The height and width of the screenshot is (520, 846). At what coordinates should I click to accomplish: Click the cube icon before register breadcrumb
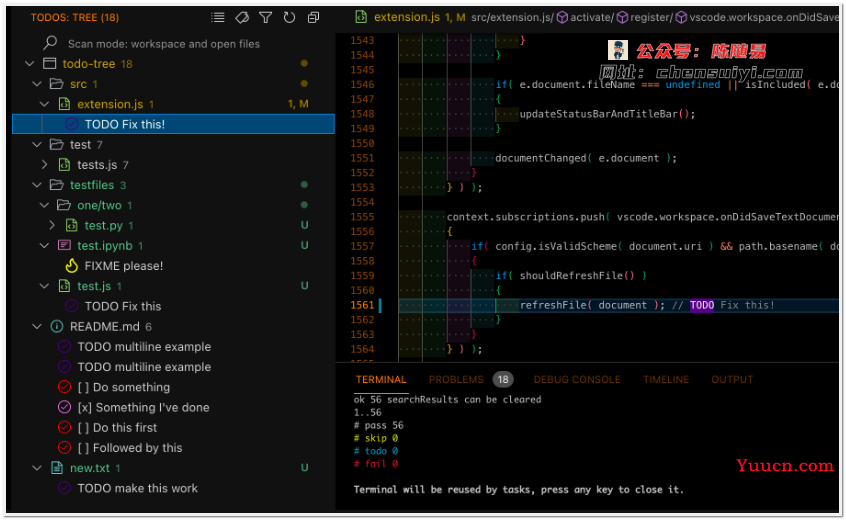pos(622,18)
